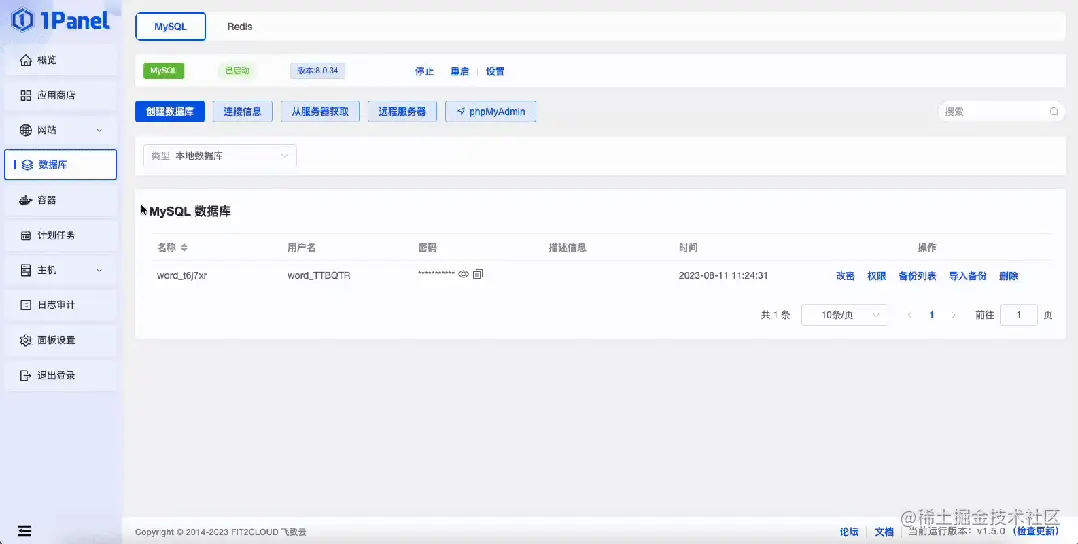Open 计划任务 scheduled tasks
Image resolution: width=1078 pixels, height=544 pixels.
pyautogui.click(x=60, y=235)
